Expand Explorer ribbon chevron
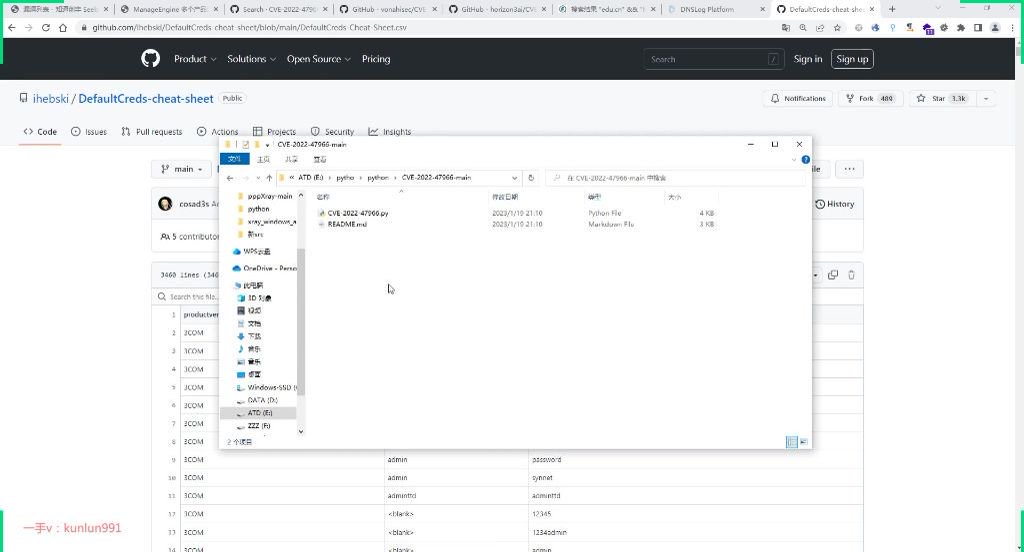The height and width of the screenshot is (552, 1024). tap(794, 159)
